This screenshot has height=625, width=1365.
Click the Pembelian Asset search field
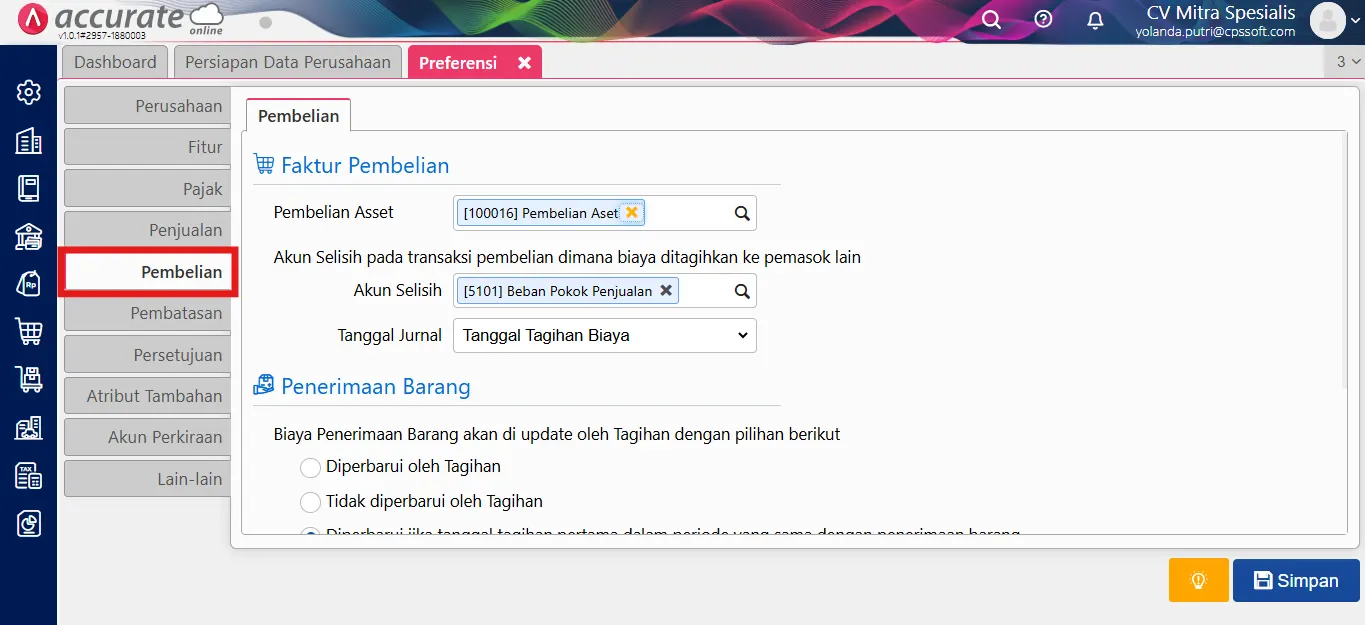coord(688,213)
